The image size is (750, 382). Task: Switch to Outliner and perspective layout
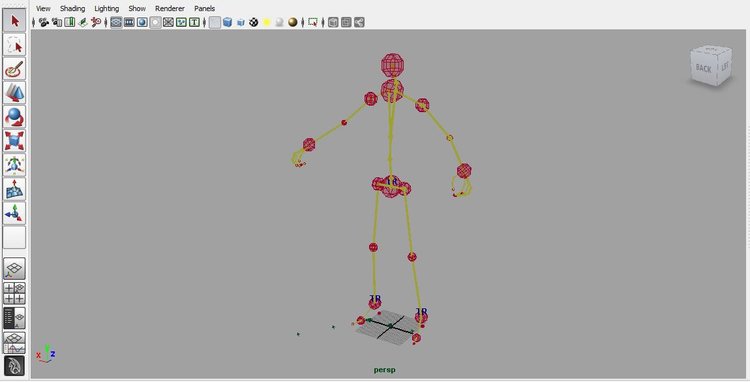(14, 318)
